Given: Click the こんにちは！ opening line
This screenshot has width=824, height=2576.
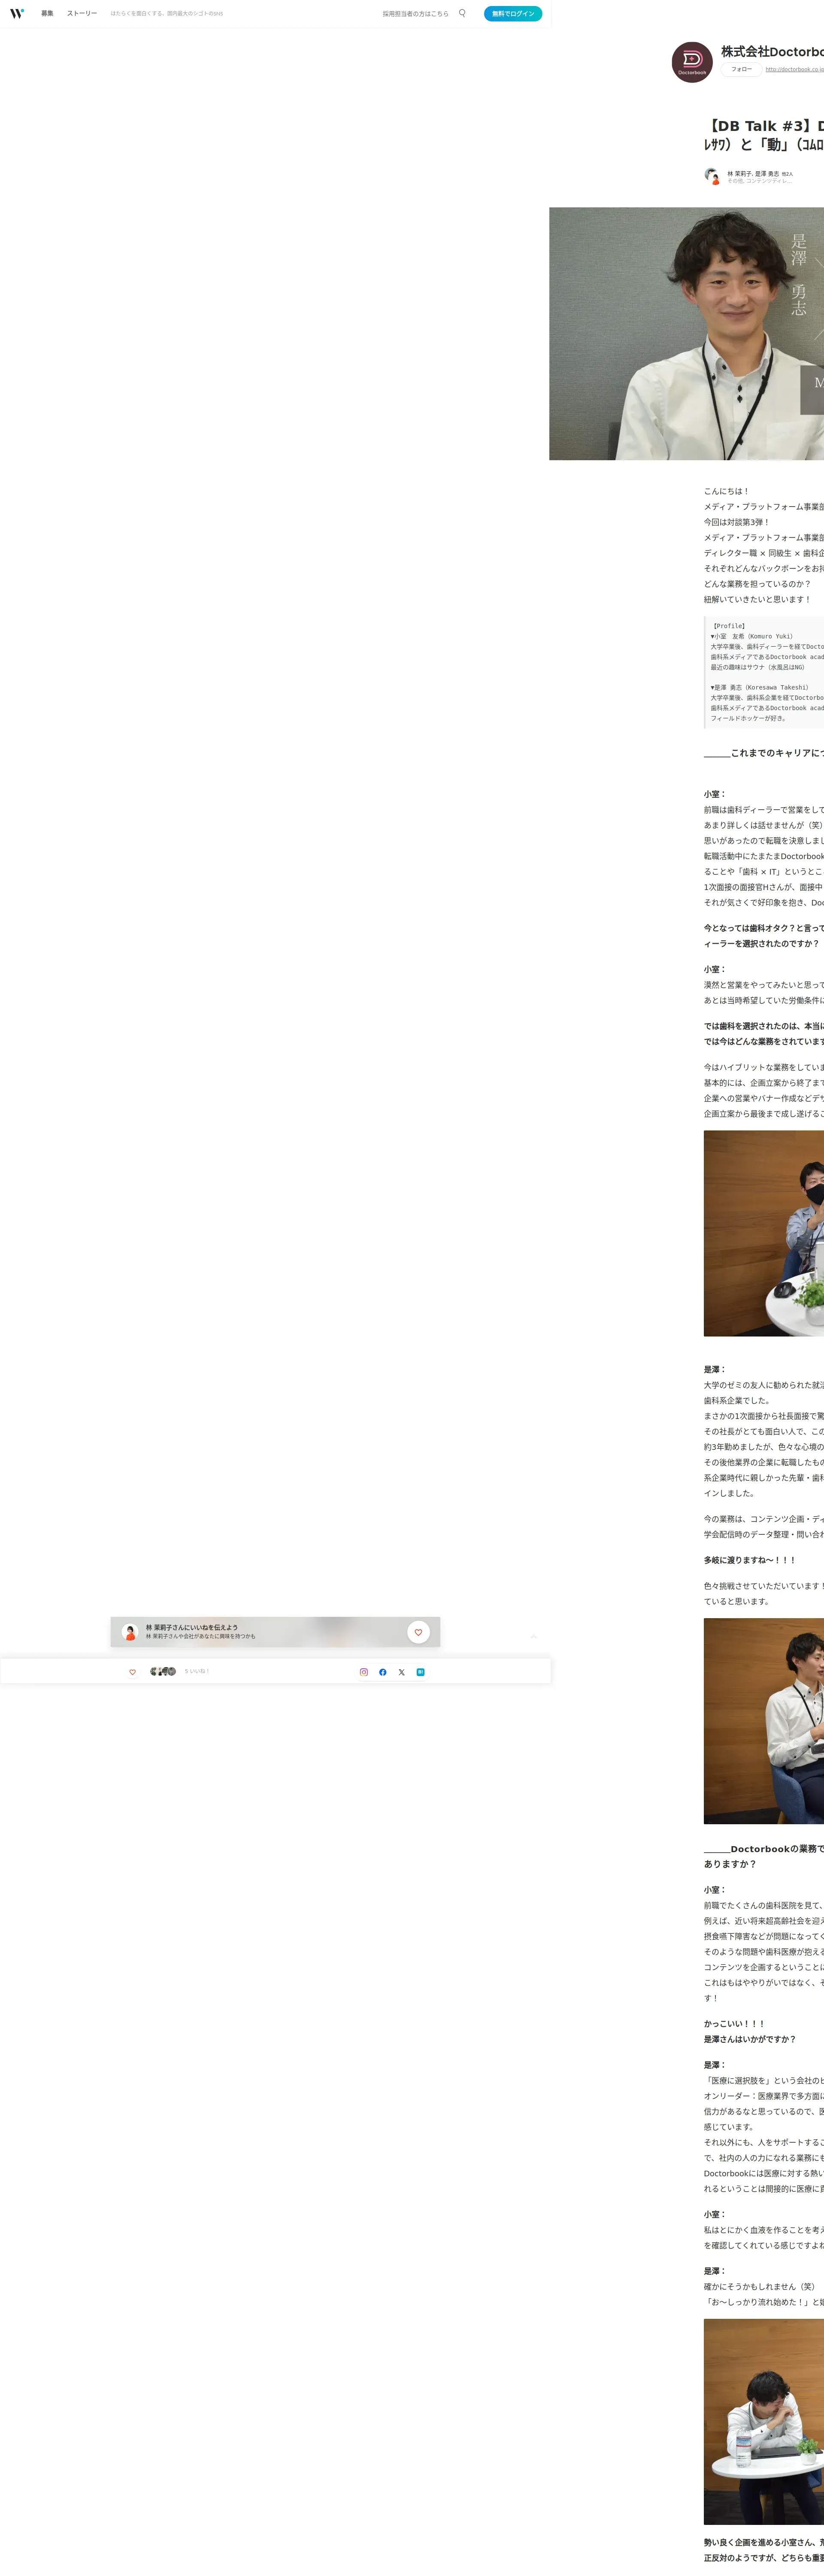Looking at the screenshot, I should [726, 491].
